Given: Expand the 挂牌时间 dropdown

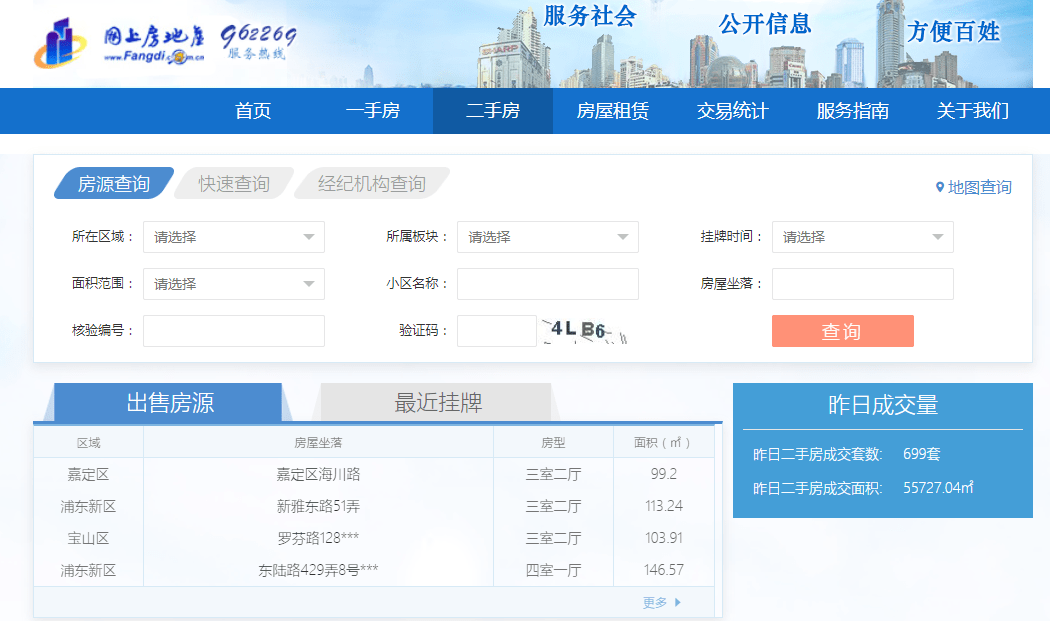Looking at the screenshot, I should point(862,237).
